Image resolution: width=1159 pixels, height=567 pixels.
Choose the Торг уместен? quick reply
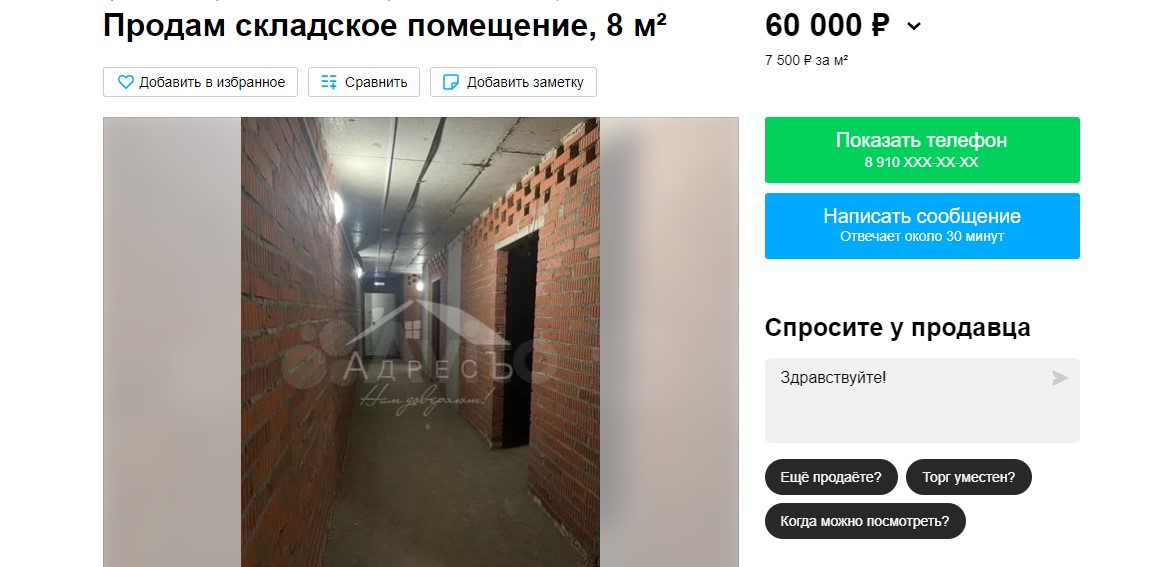tap(968, 477)
